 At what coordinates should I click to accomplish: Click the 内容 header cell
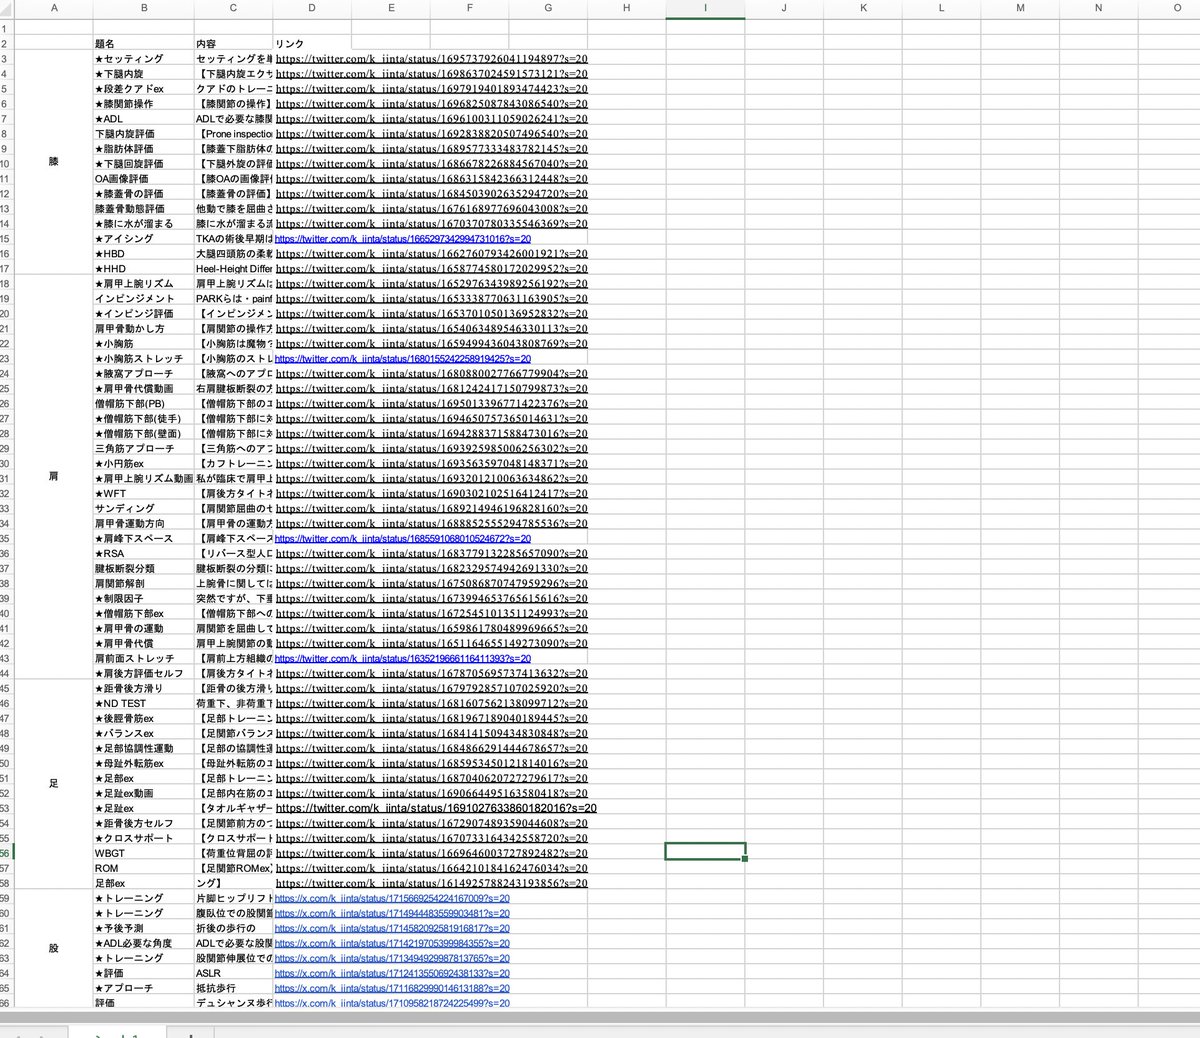pos(233,44)
